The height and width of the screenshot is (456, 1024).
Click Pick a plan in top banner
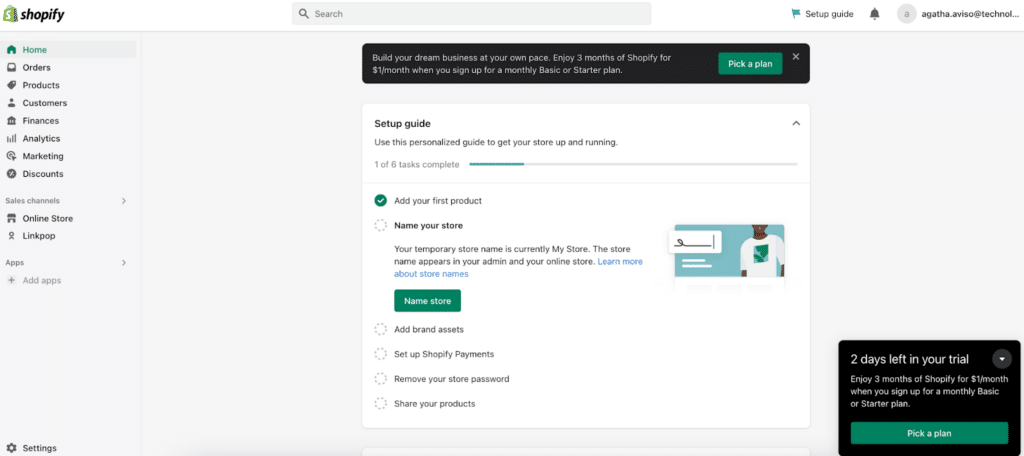pos(750,64)
